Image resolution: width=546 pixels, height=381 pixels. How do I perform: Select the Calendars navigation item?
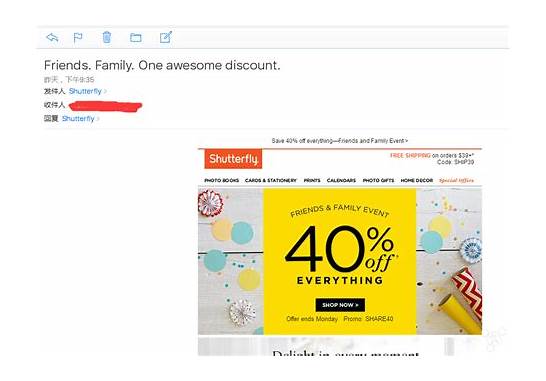[341, 180]
